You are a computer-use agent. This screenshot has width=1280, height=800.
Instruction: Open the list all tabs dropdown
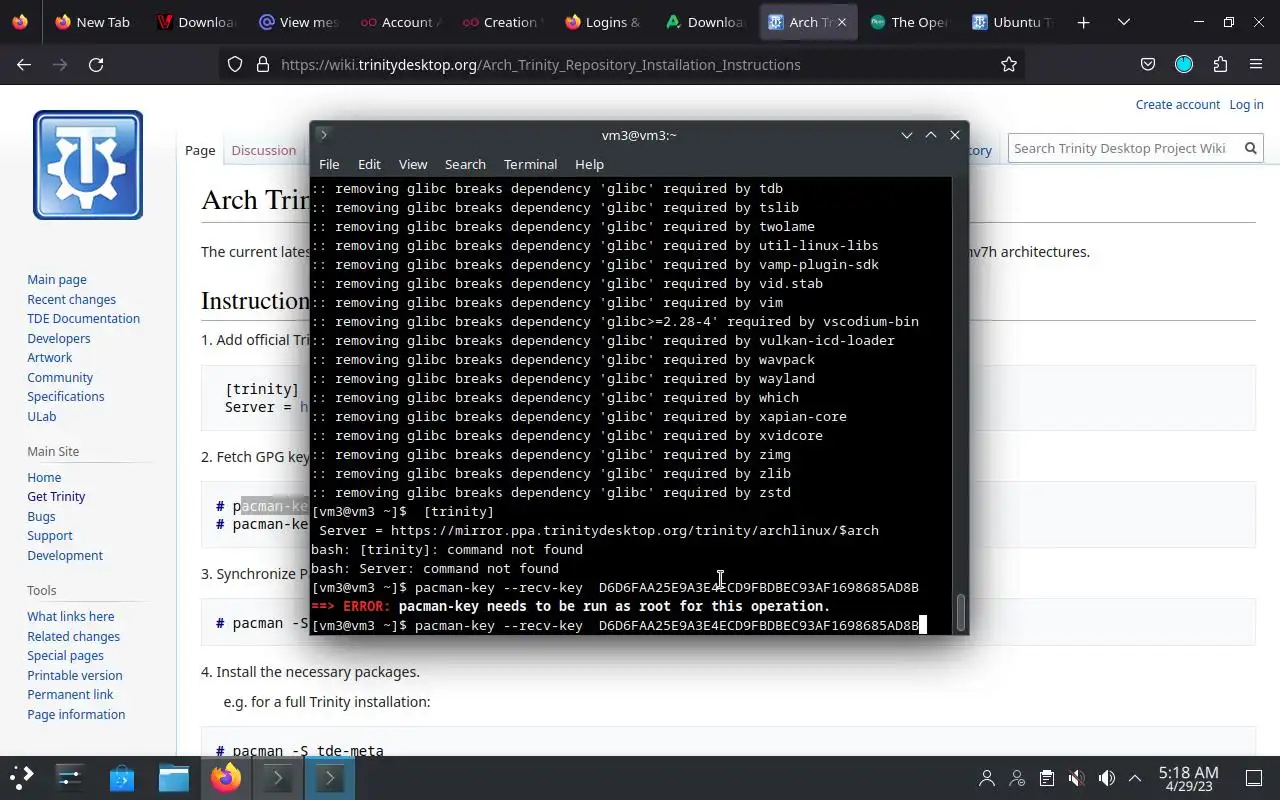pos(1124,21)
